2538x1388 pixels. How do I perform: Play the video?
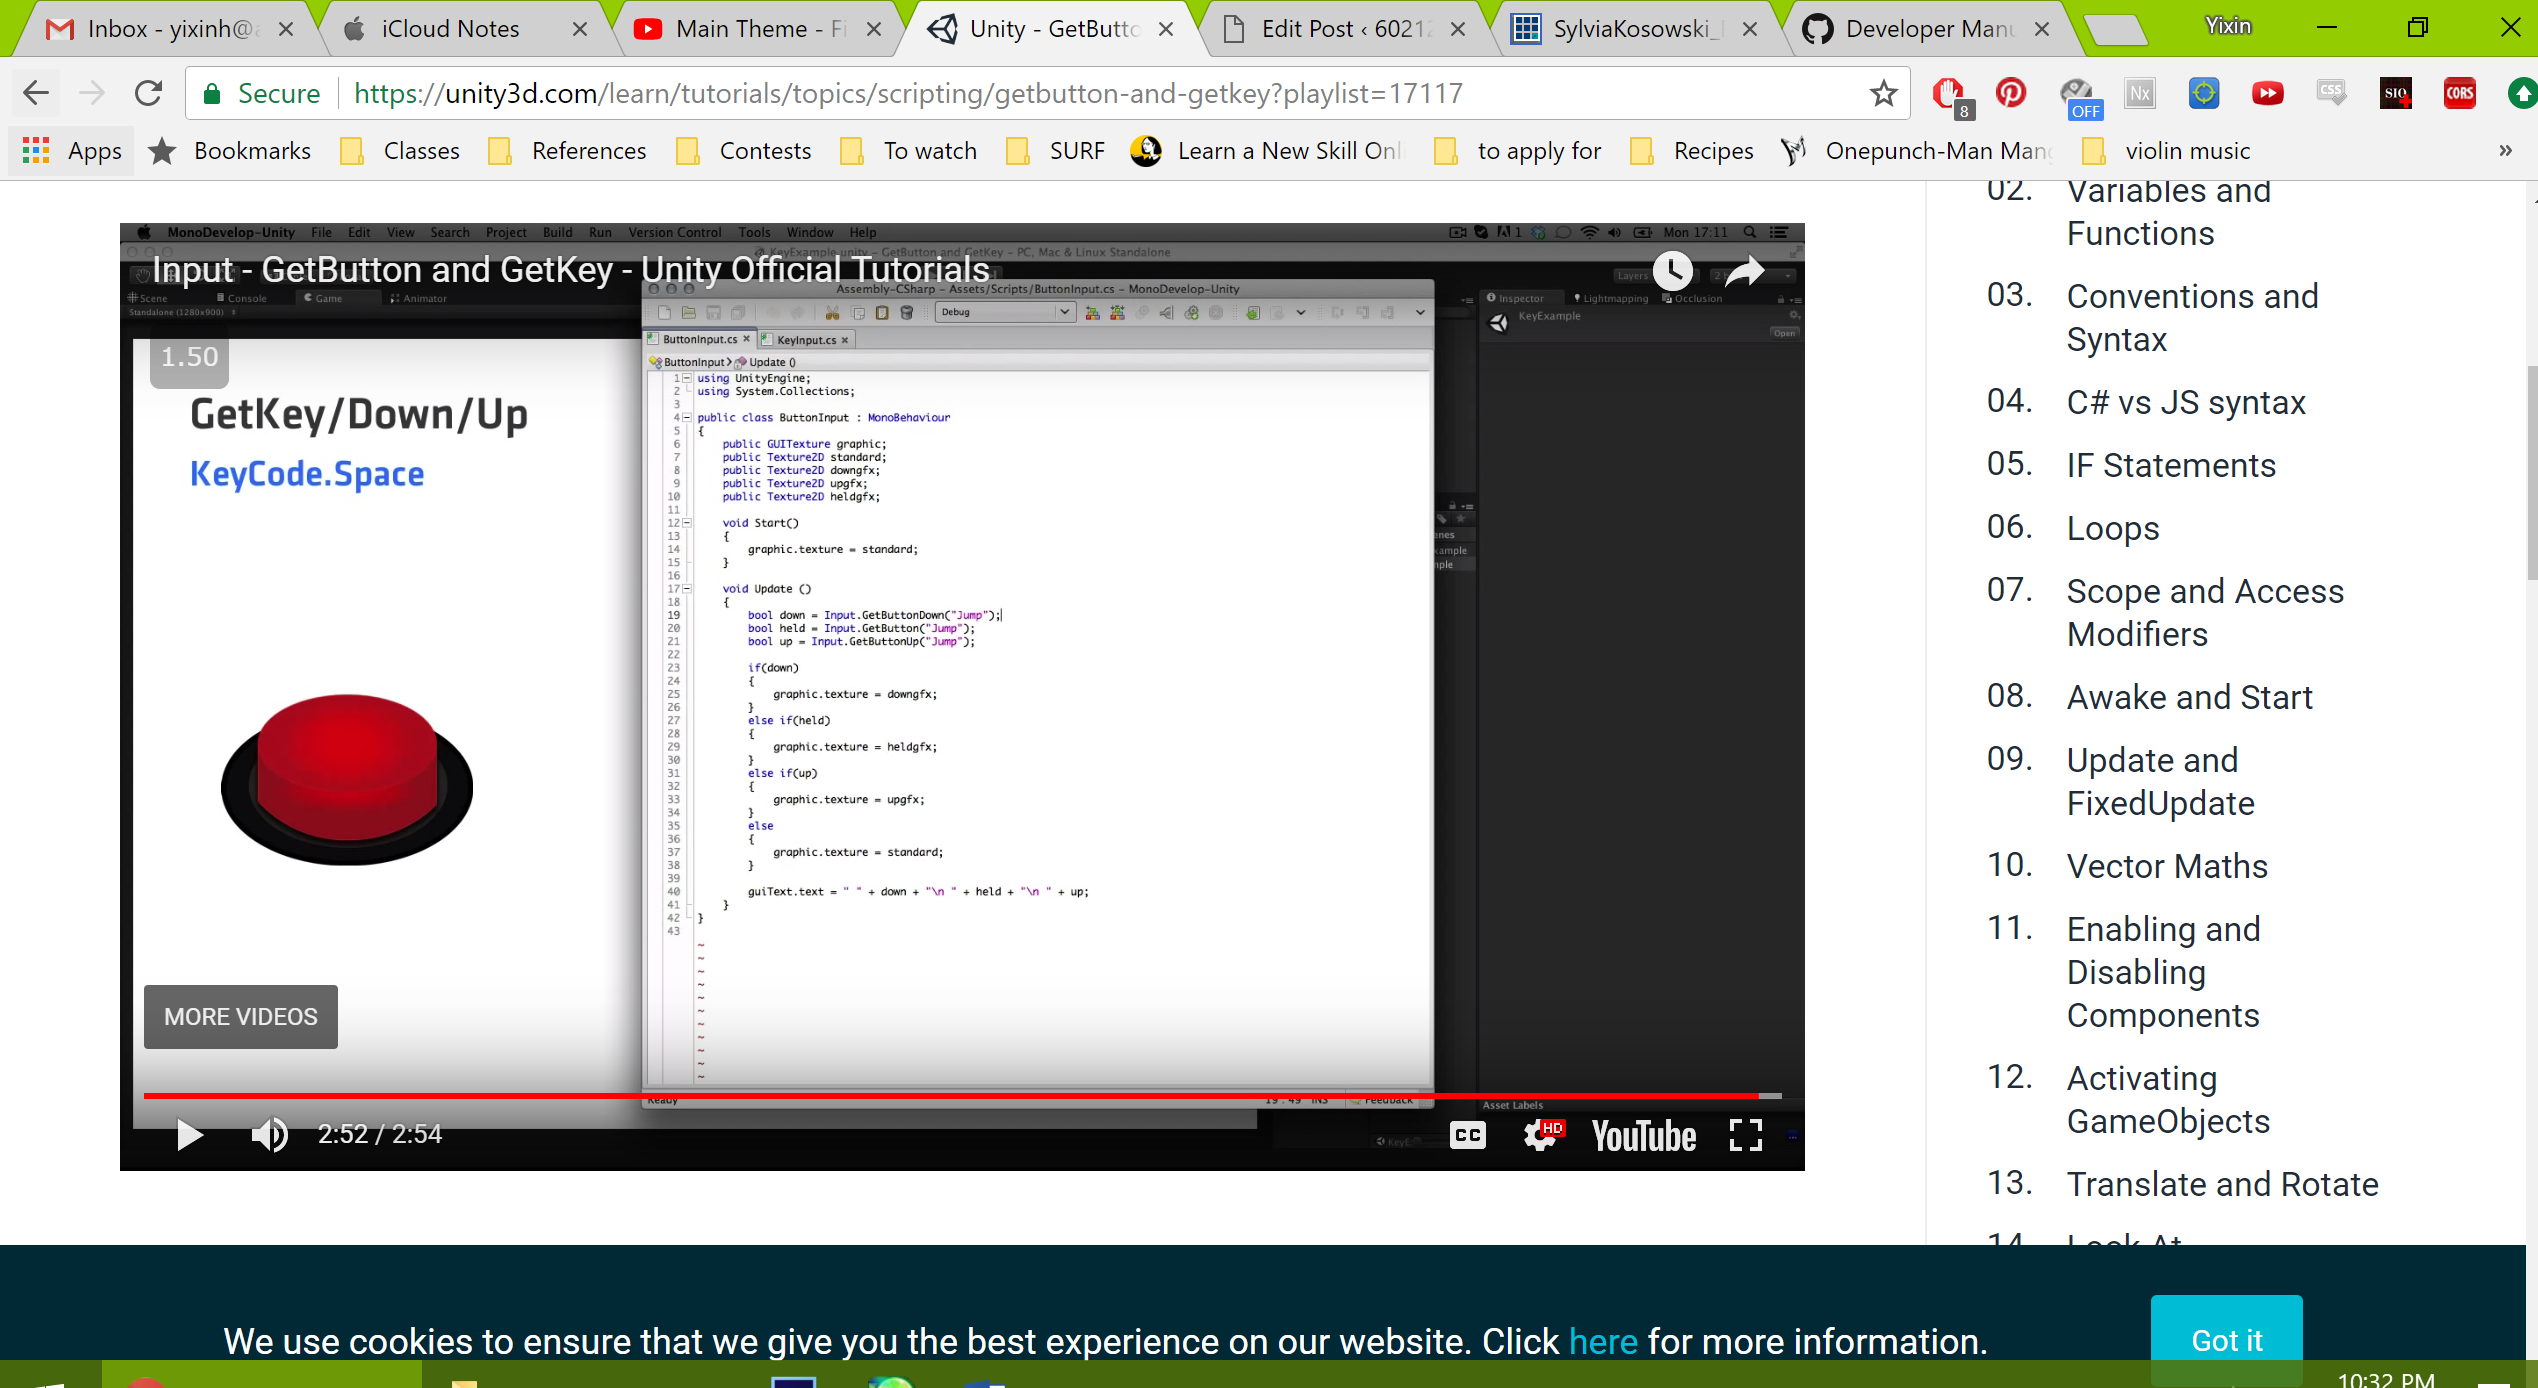pos(188,1134)
